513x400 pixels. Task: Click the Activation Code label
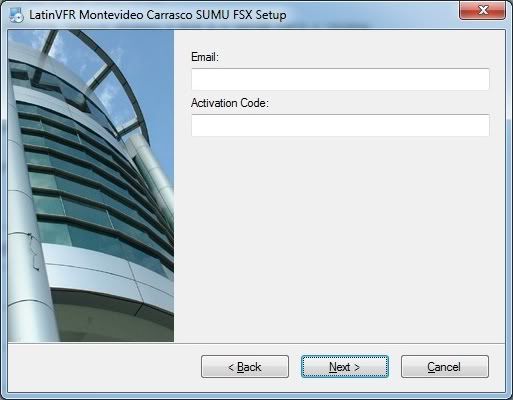pos(230,103)
